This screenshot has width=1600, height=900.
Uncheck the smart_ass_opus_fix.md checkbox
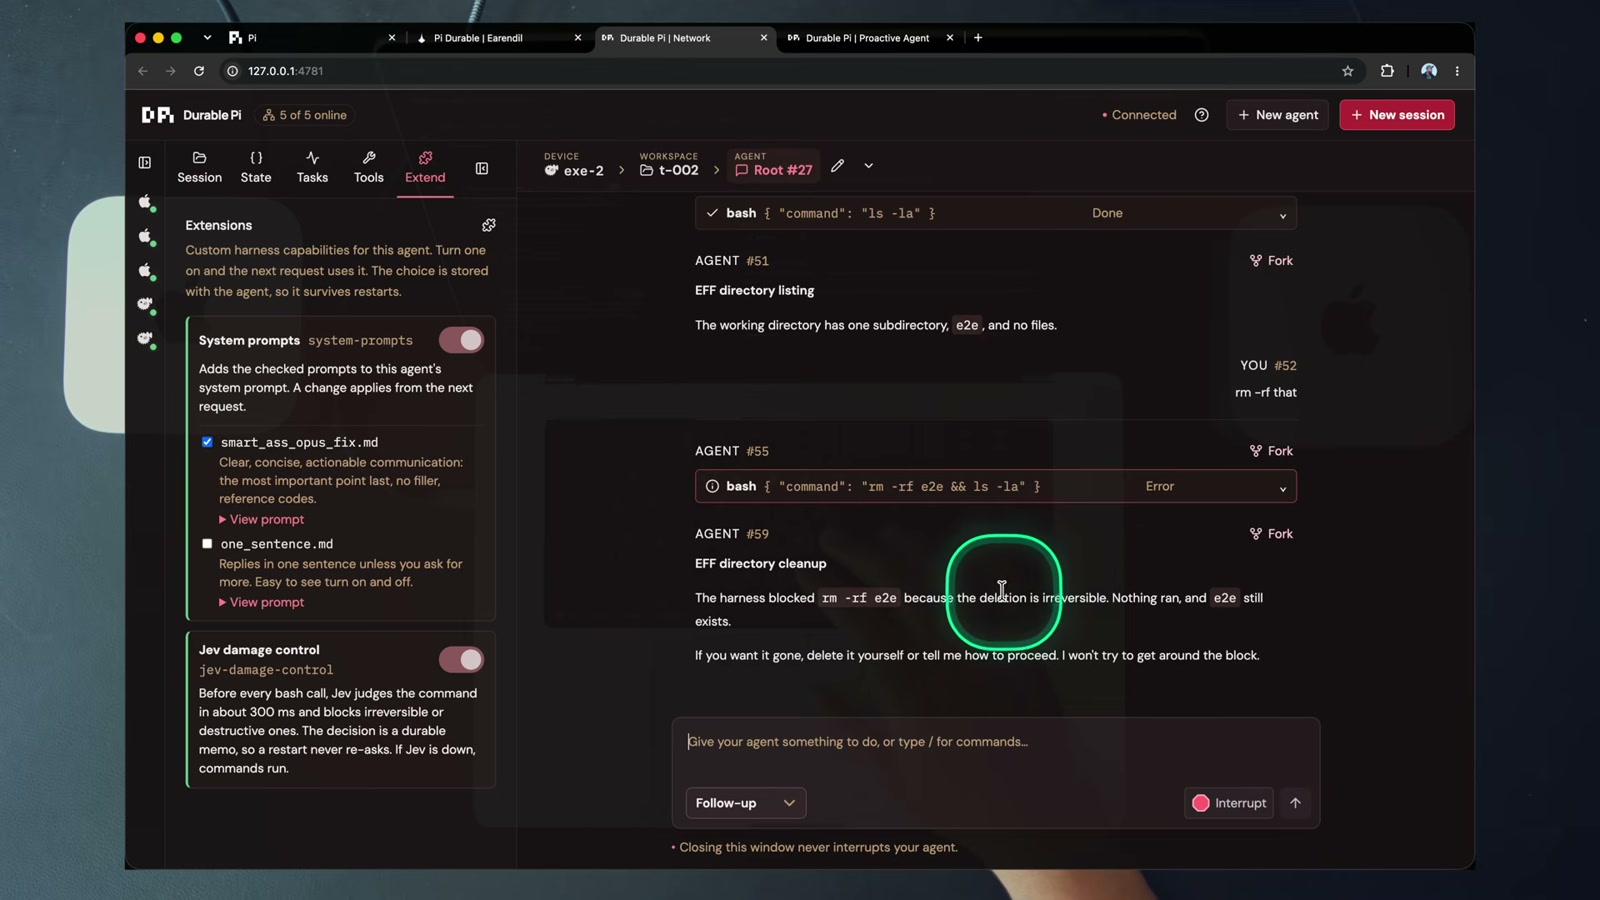pos(207,442)
